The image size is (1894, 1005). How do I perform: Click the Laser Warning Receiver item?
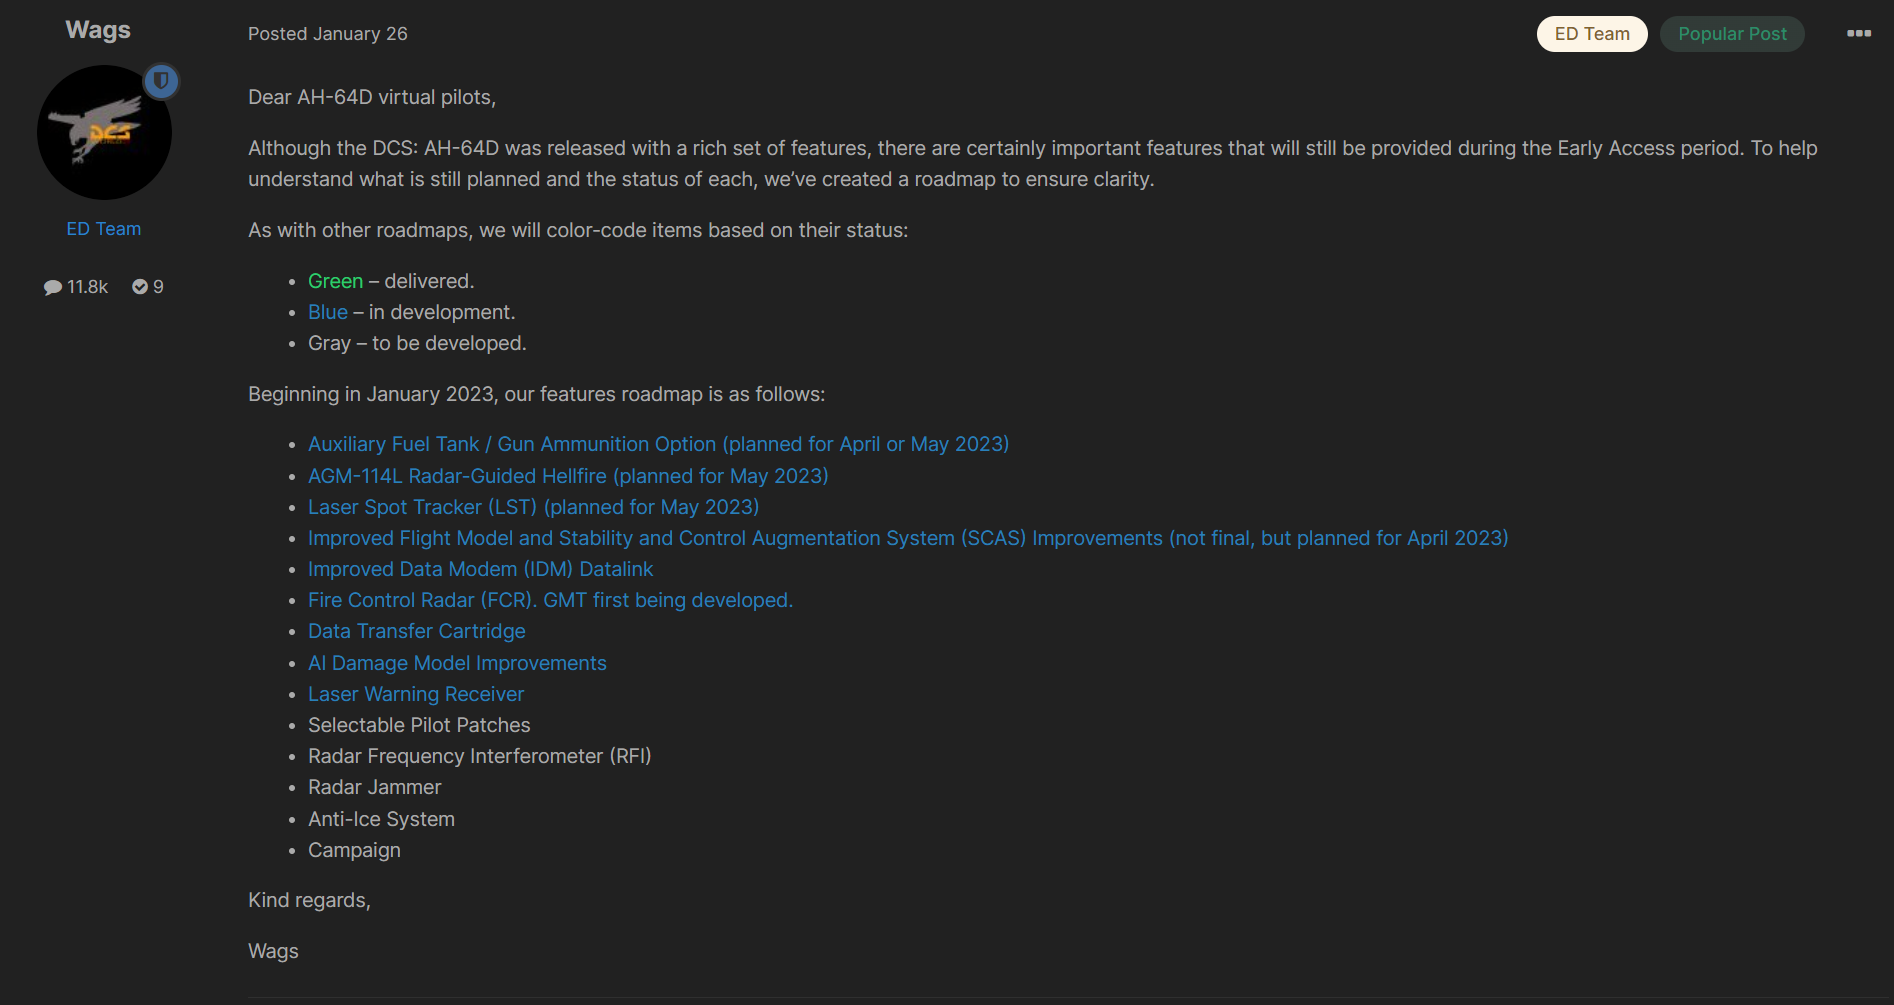pos(416,694)
